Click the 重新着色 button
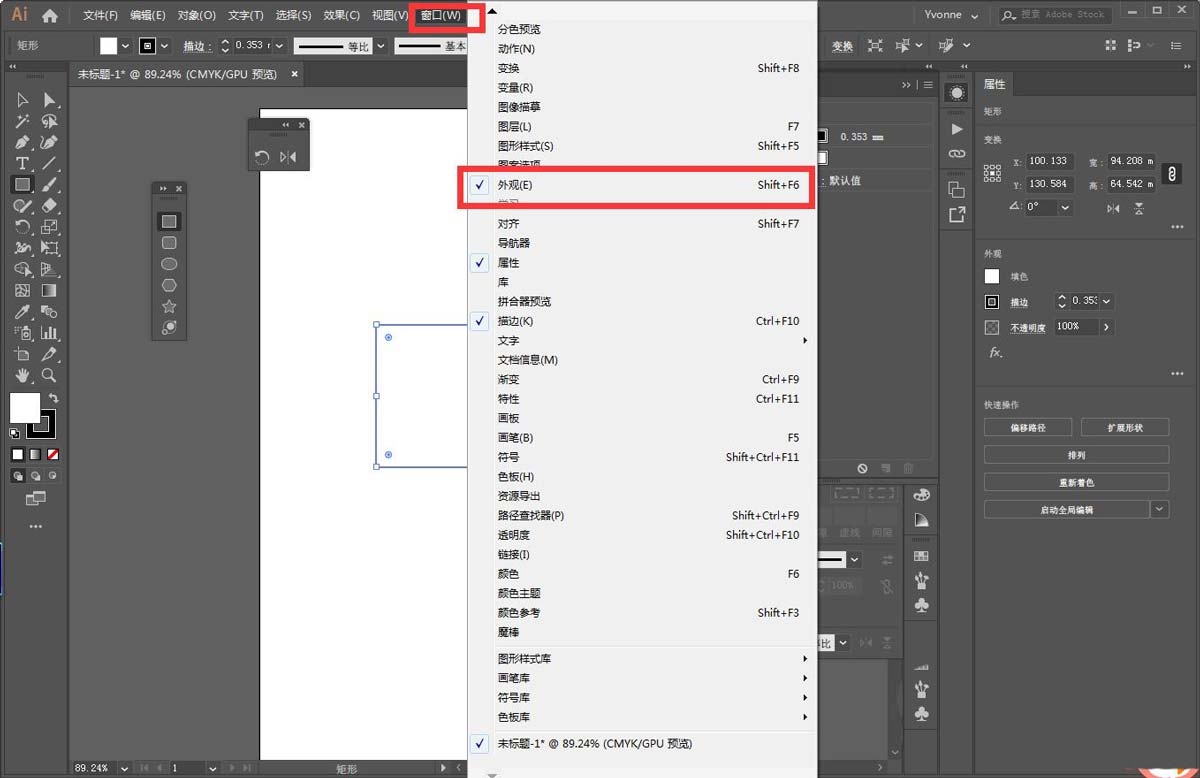This screenshot has height=778, width=1200. tap(1076, 481)
